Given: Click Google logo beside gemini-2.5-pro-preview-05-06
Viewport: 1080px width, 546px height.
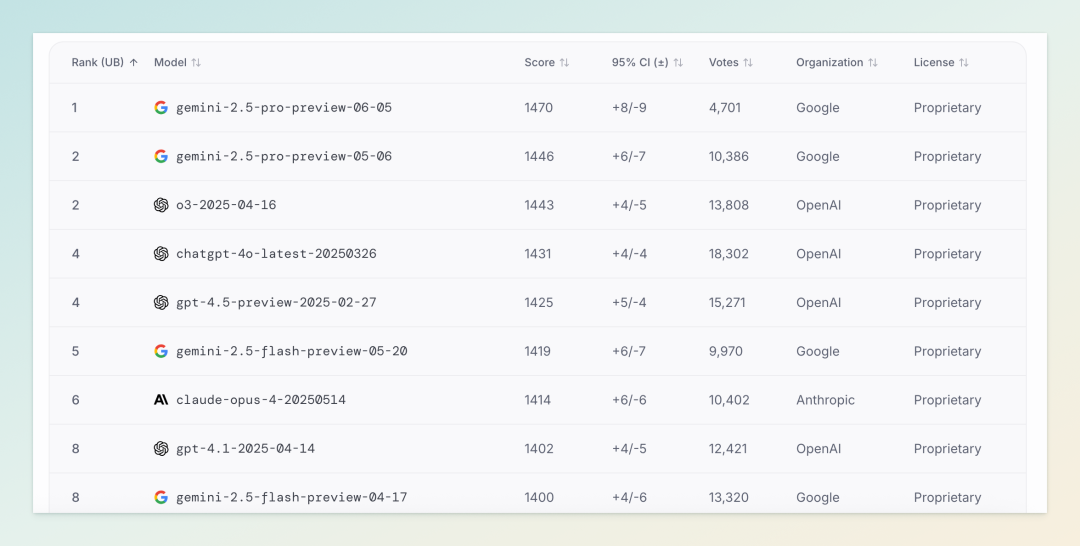Looking at the screenshot, I should click(x=161, y=156).
